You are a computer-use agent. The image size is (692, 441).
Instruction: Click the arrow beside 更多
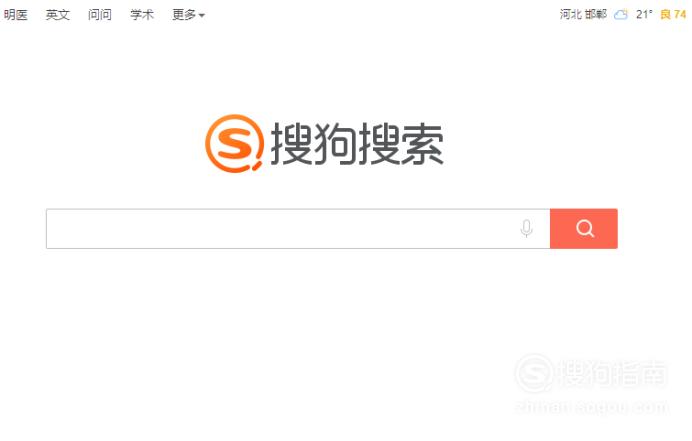[x=202, y=15]
